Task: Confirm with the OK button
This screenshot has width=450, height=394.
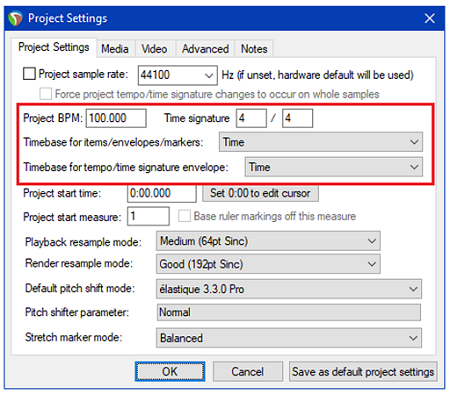Action: [170, 372]
